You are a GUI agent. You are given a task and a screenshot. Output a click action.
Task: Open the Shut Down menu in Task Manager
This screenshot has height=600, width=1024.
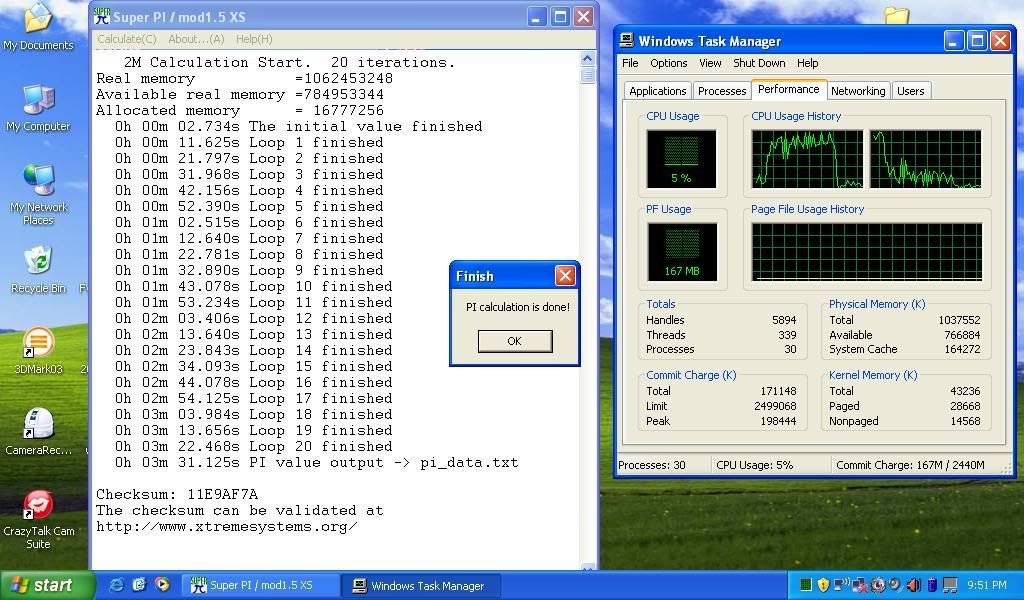tap(759, 63)
